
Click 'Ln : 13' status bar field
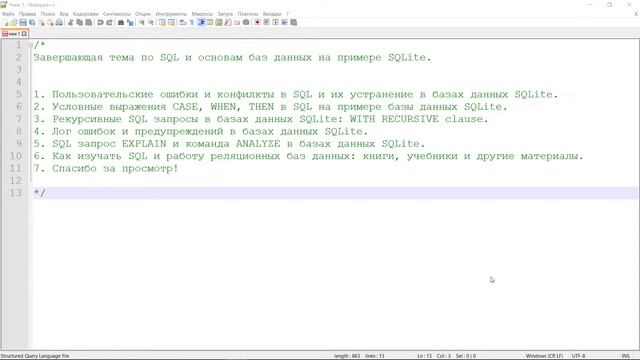coord(424,356)
